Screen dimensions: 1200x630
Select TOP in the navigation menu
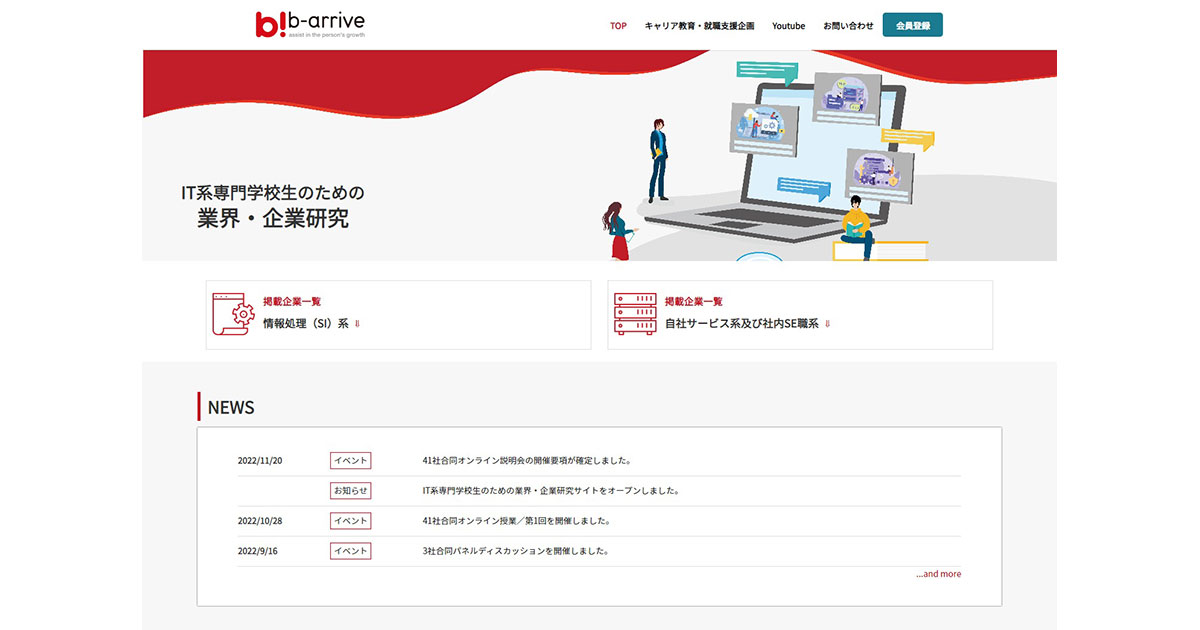click(618, 25)
